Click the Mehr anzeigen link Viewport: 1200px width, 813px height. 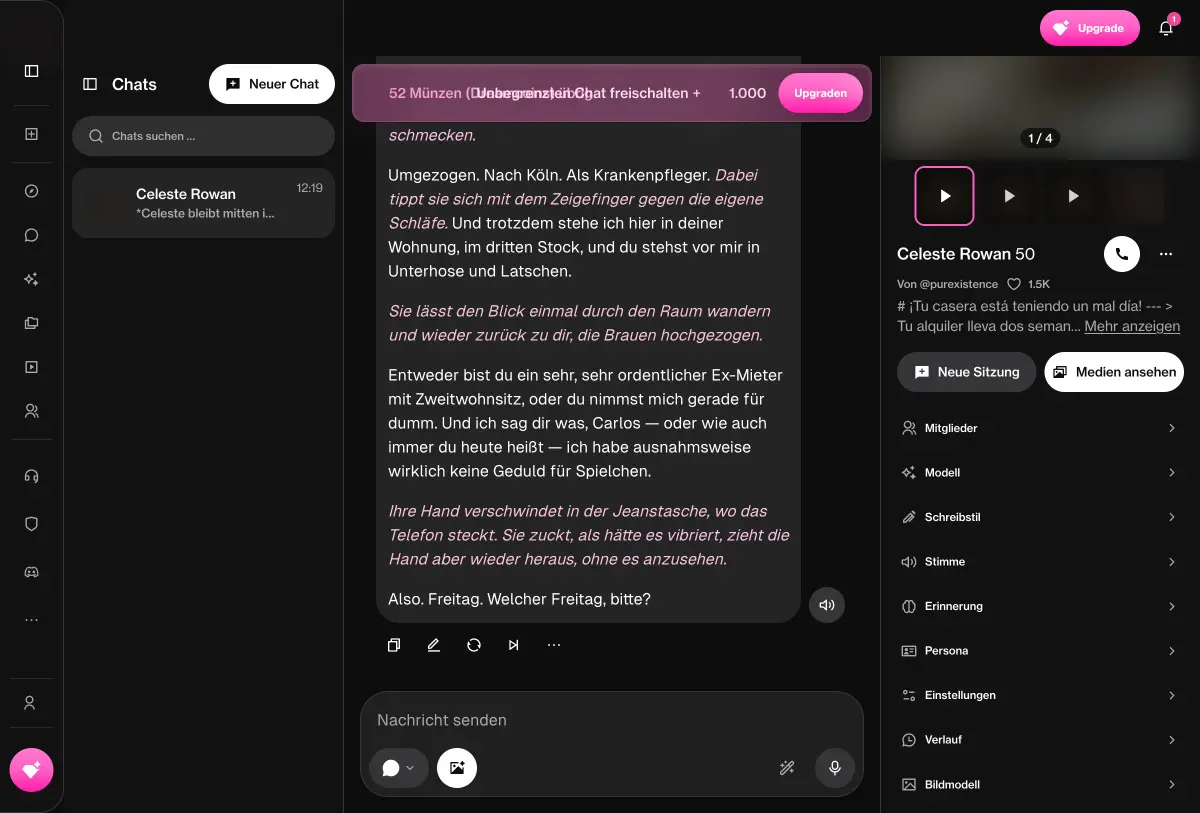(x=1132, y=326)
